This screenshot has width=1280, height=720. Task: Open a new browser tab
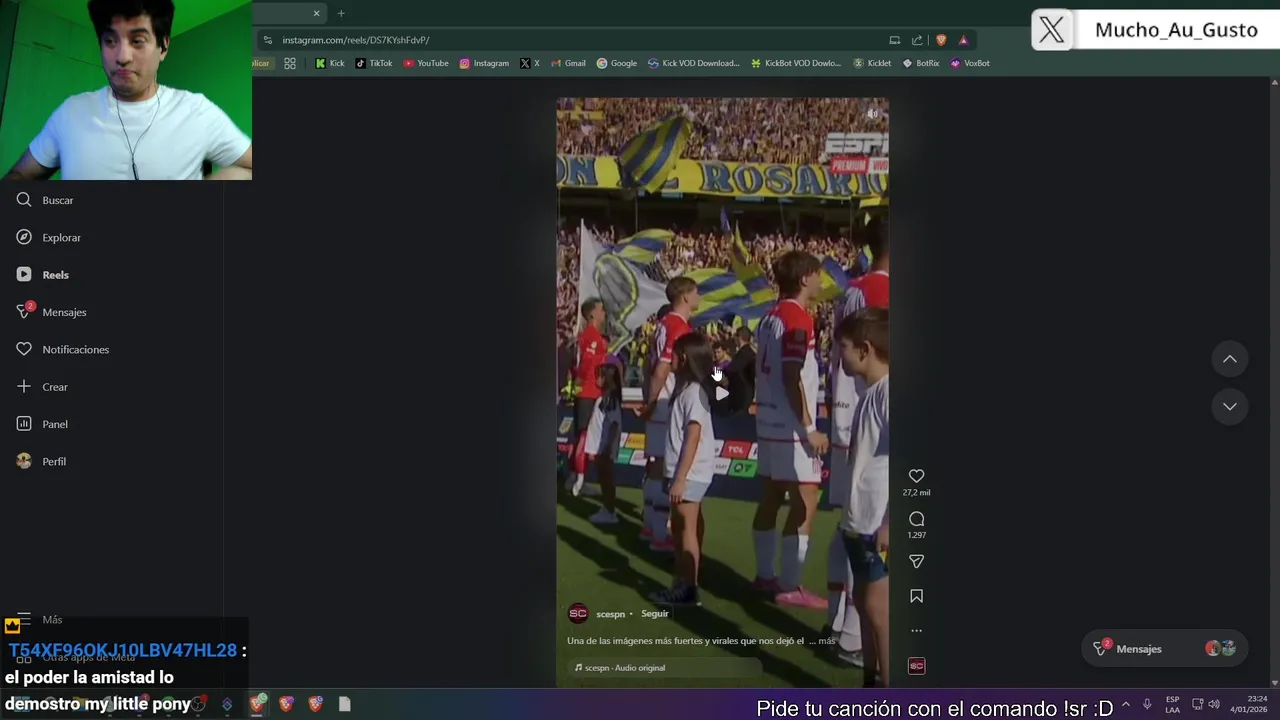[341, 13]
